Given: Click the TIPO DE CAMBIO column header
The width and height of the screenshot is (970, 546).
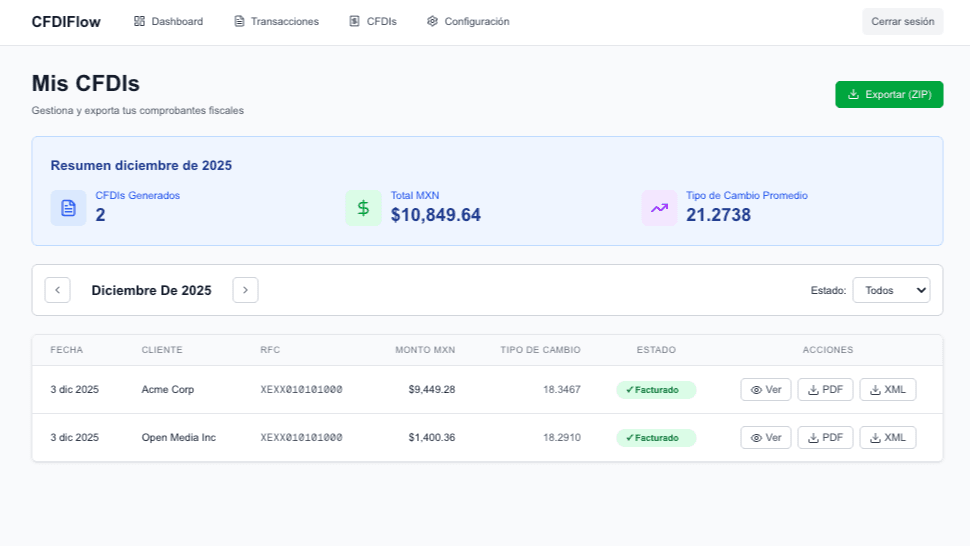Looking at the screenshot, I should 541,350.
